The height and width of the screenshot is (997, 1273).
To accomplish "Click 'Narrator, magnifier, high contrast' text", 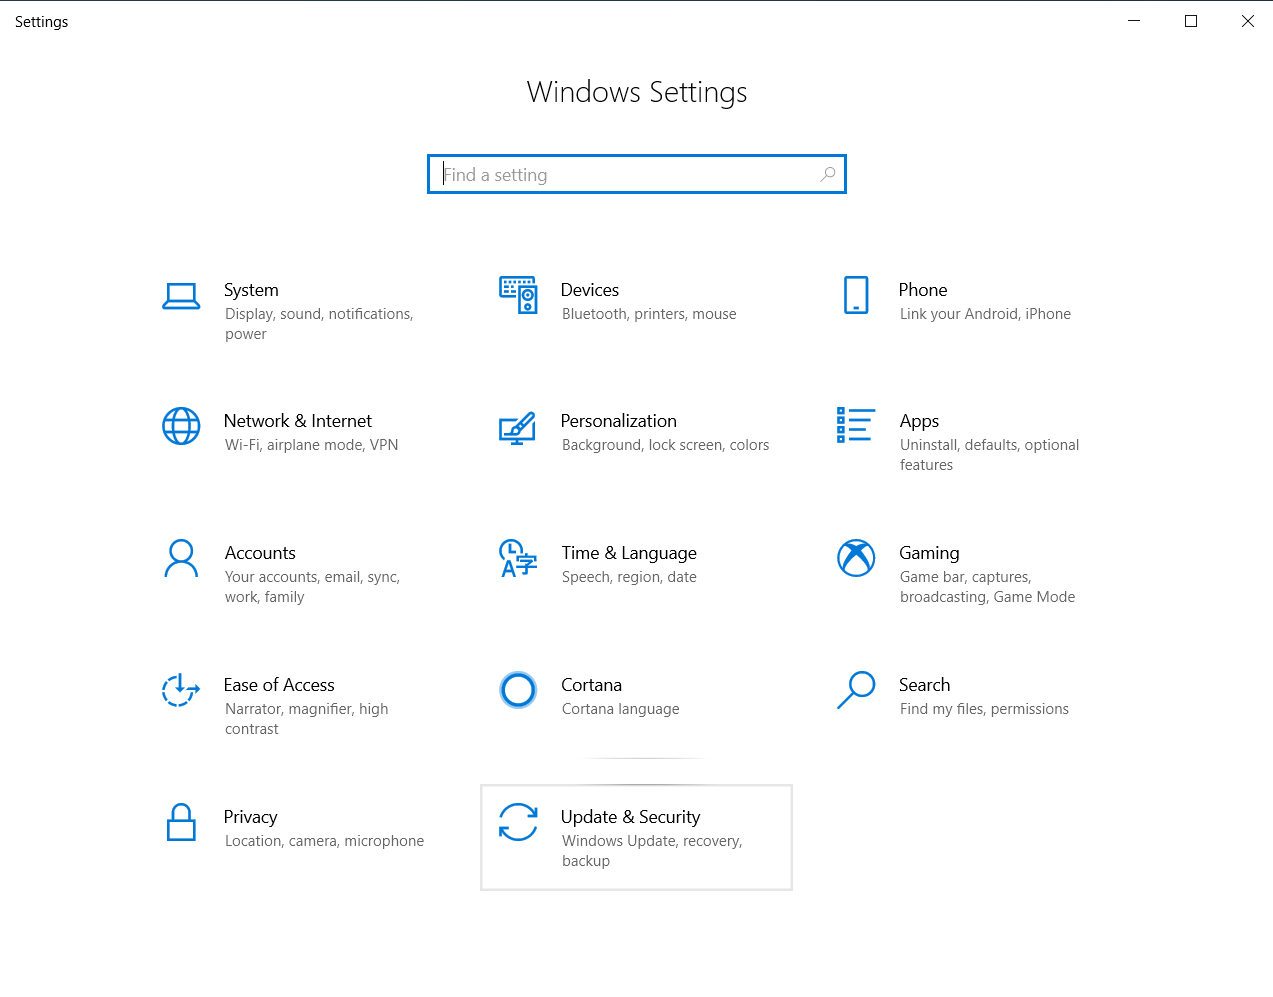I will [x=306, y=719].
